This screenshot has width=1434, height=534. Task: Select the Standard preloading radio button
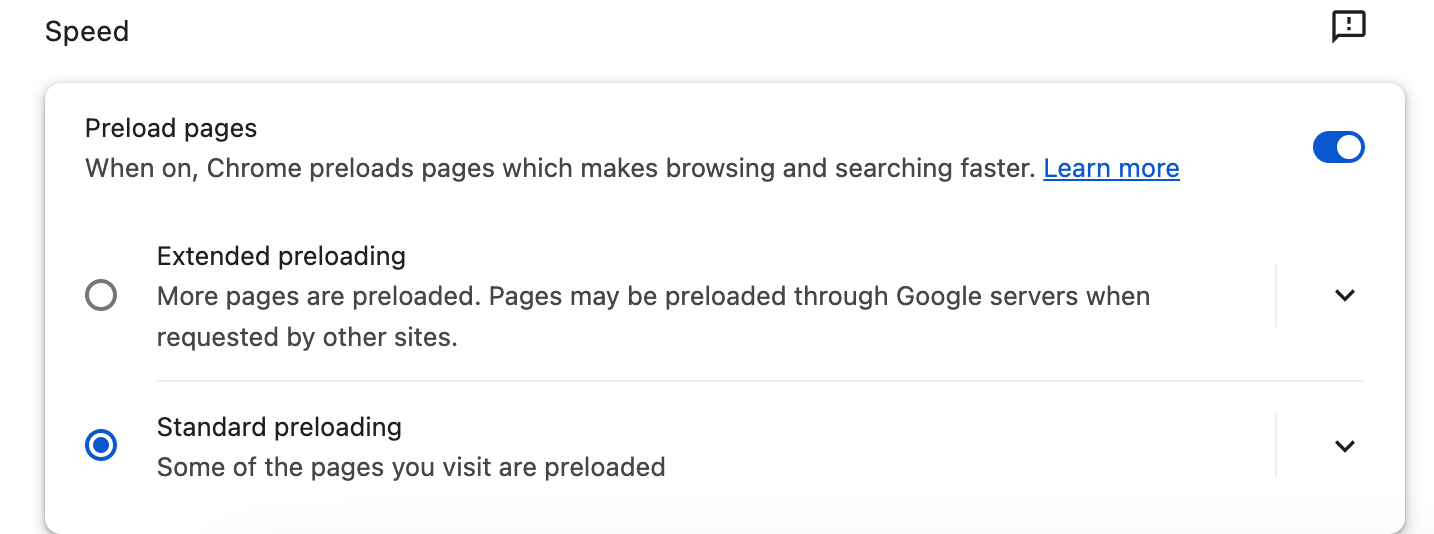click(x=101, y=446)
